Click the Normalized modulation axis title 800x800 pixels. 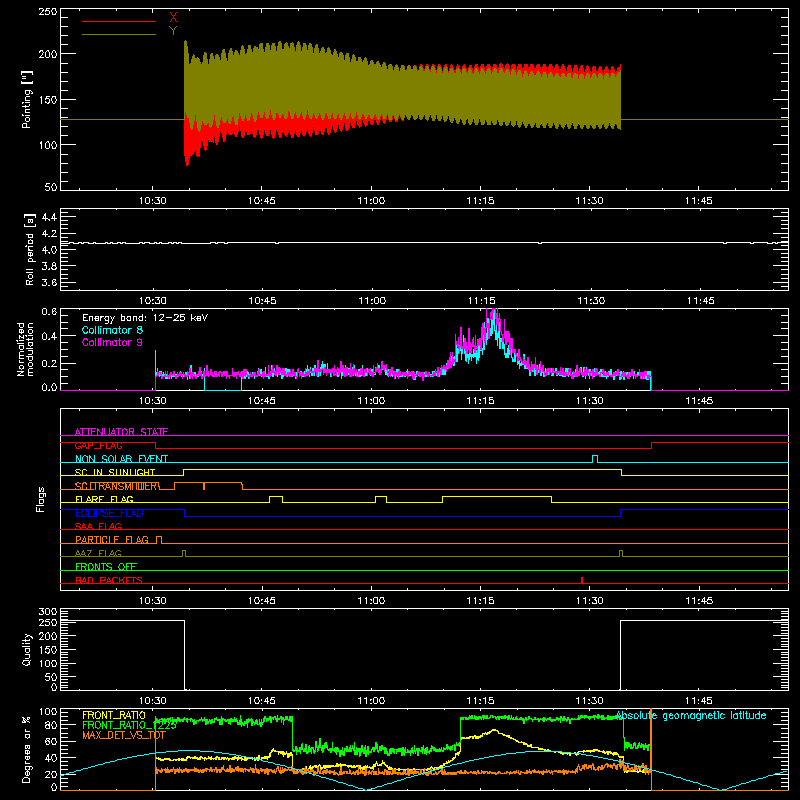[25, 349]
